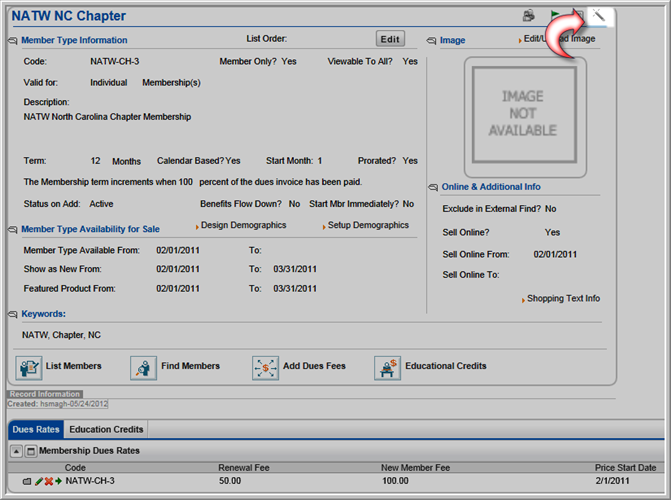Click the Renewal Fee column header
671x500 pixels.
pyautogui.click(x=244, y=468)
